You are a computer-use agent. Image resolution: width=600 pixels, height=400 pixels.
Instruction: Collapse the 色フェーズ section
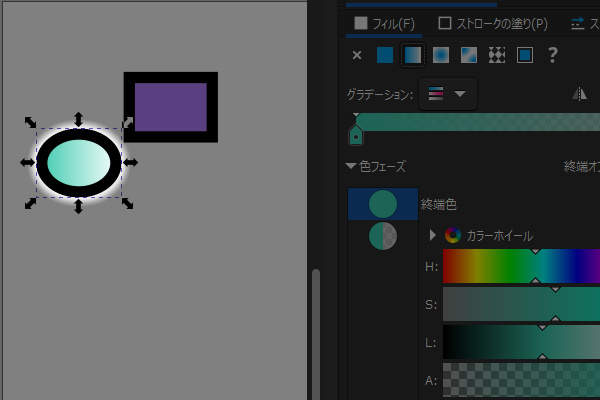coord(351,166)
